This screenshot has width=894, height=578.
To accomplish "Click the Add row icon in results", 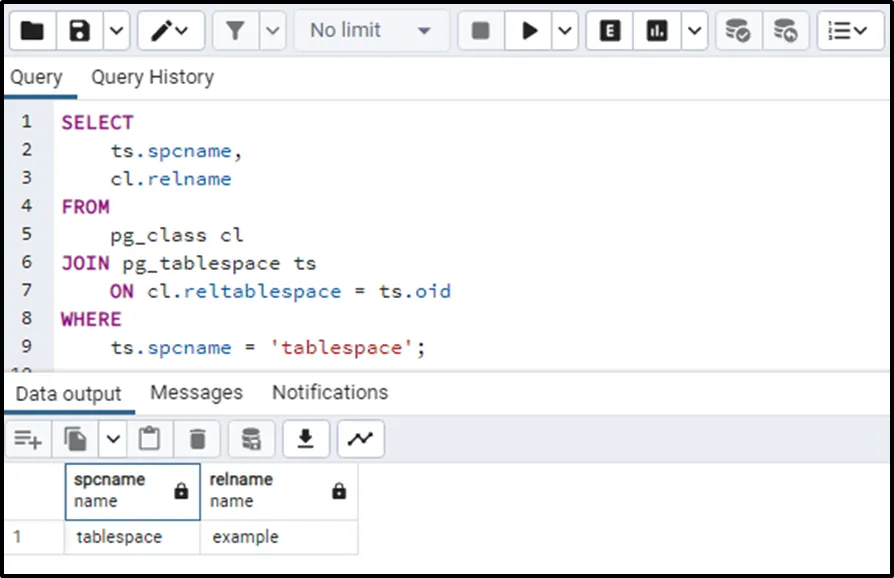I will [28, 438].
